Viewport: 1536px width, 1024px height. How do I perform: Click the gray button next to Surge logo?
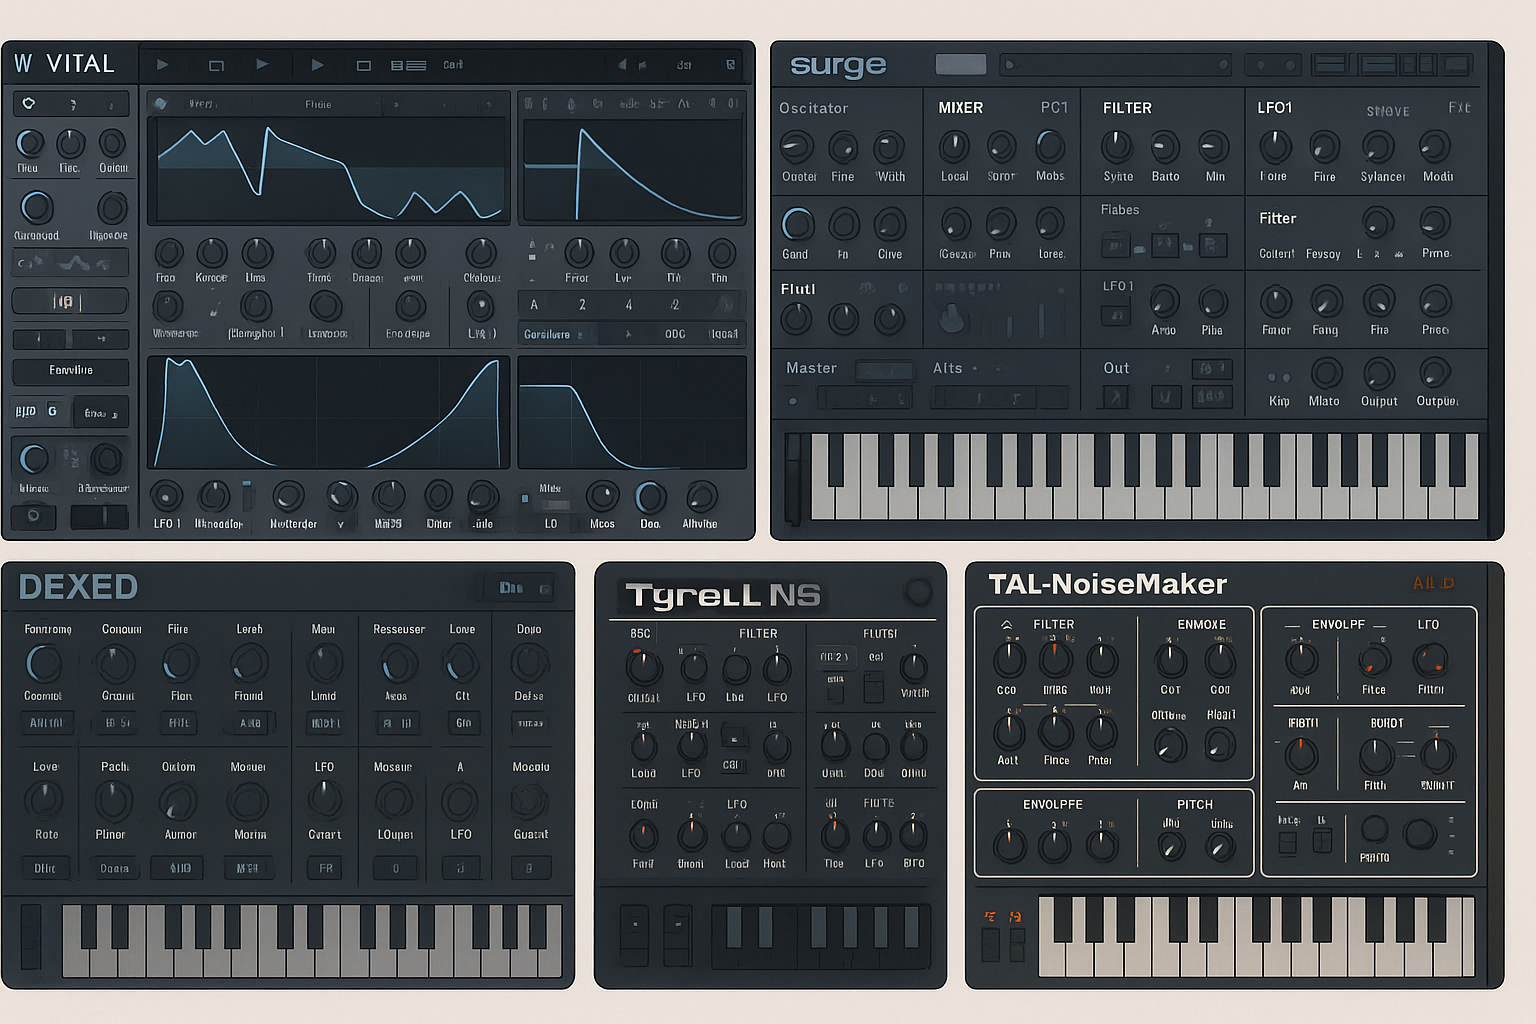[960, 65]
